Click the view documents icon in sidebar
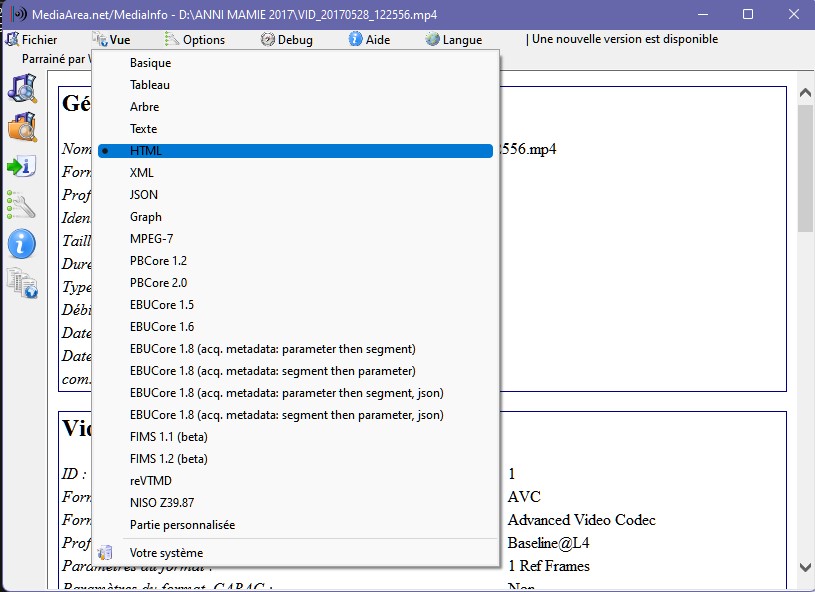The image size is (815, 592). tap(21, 282)
